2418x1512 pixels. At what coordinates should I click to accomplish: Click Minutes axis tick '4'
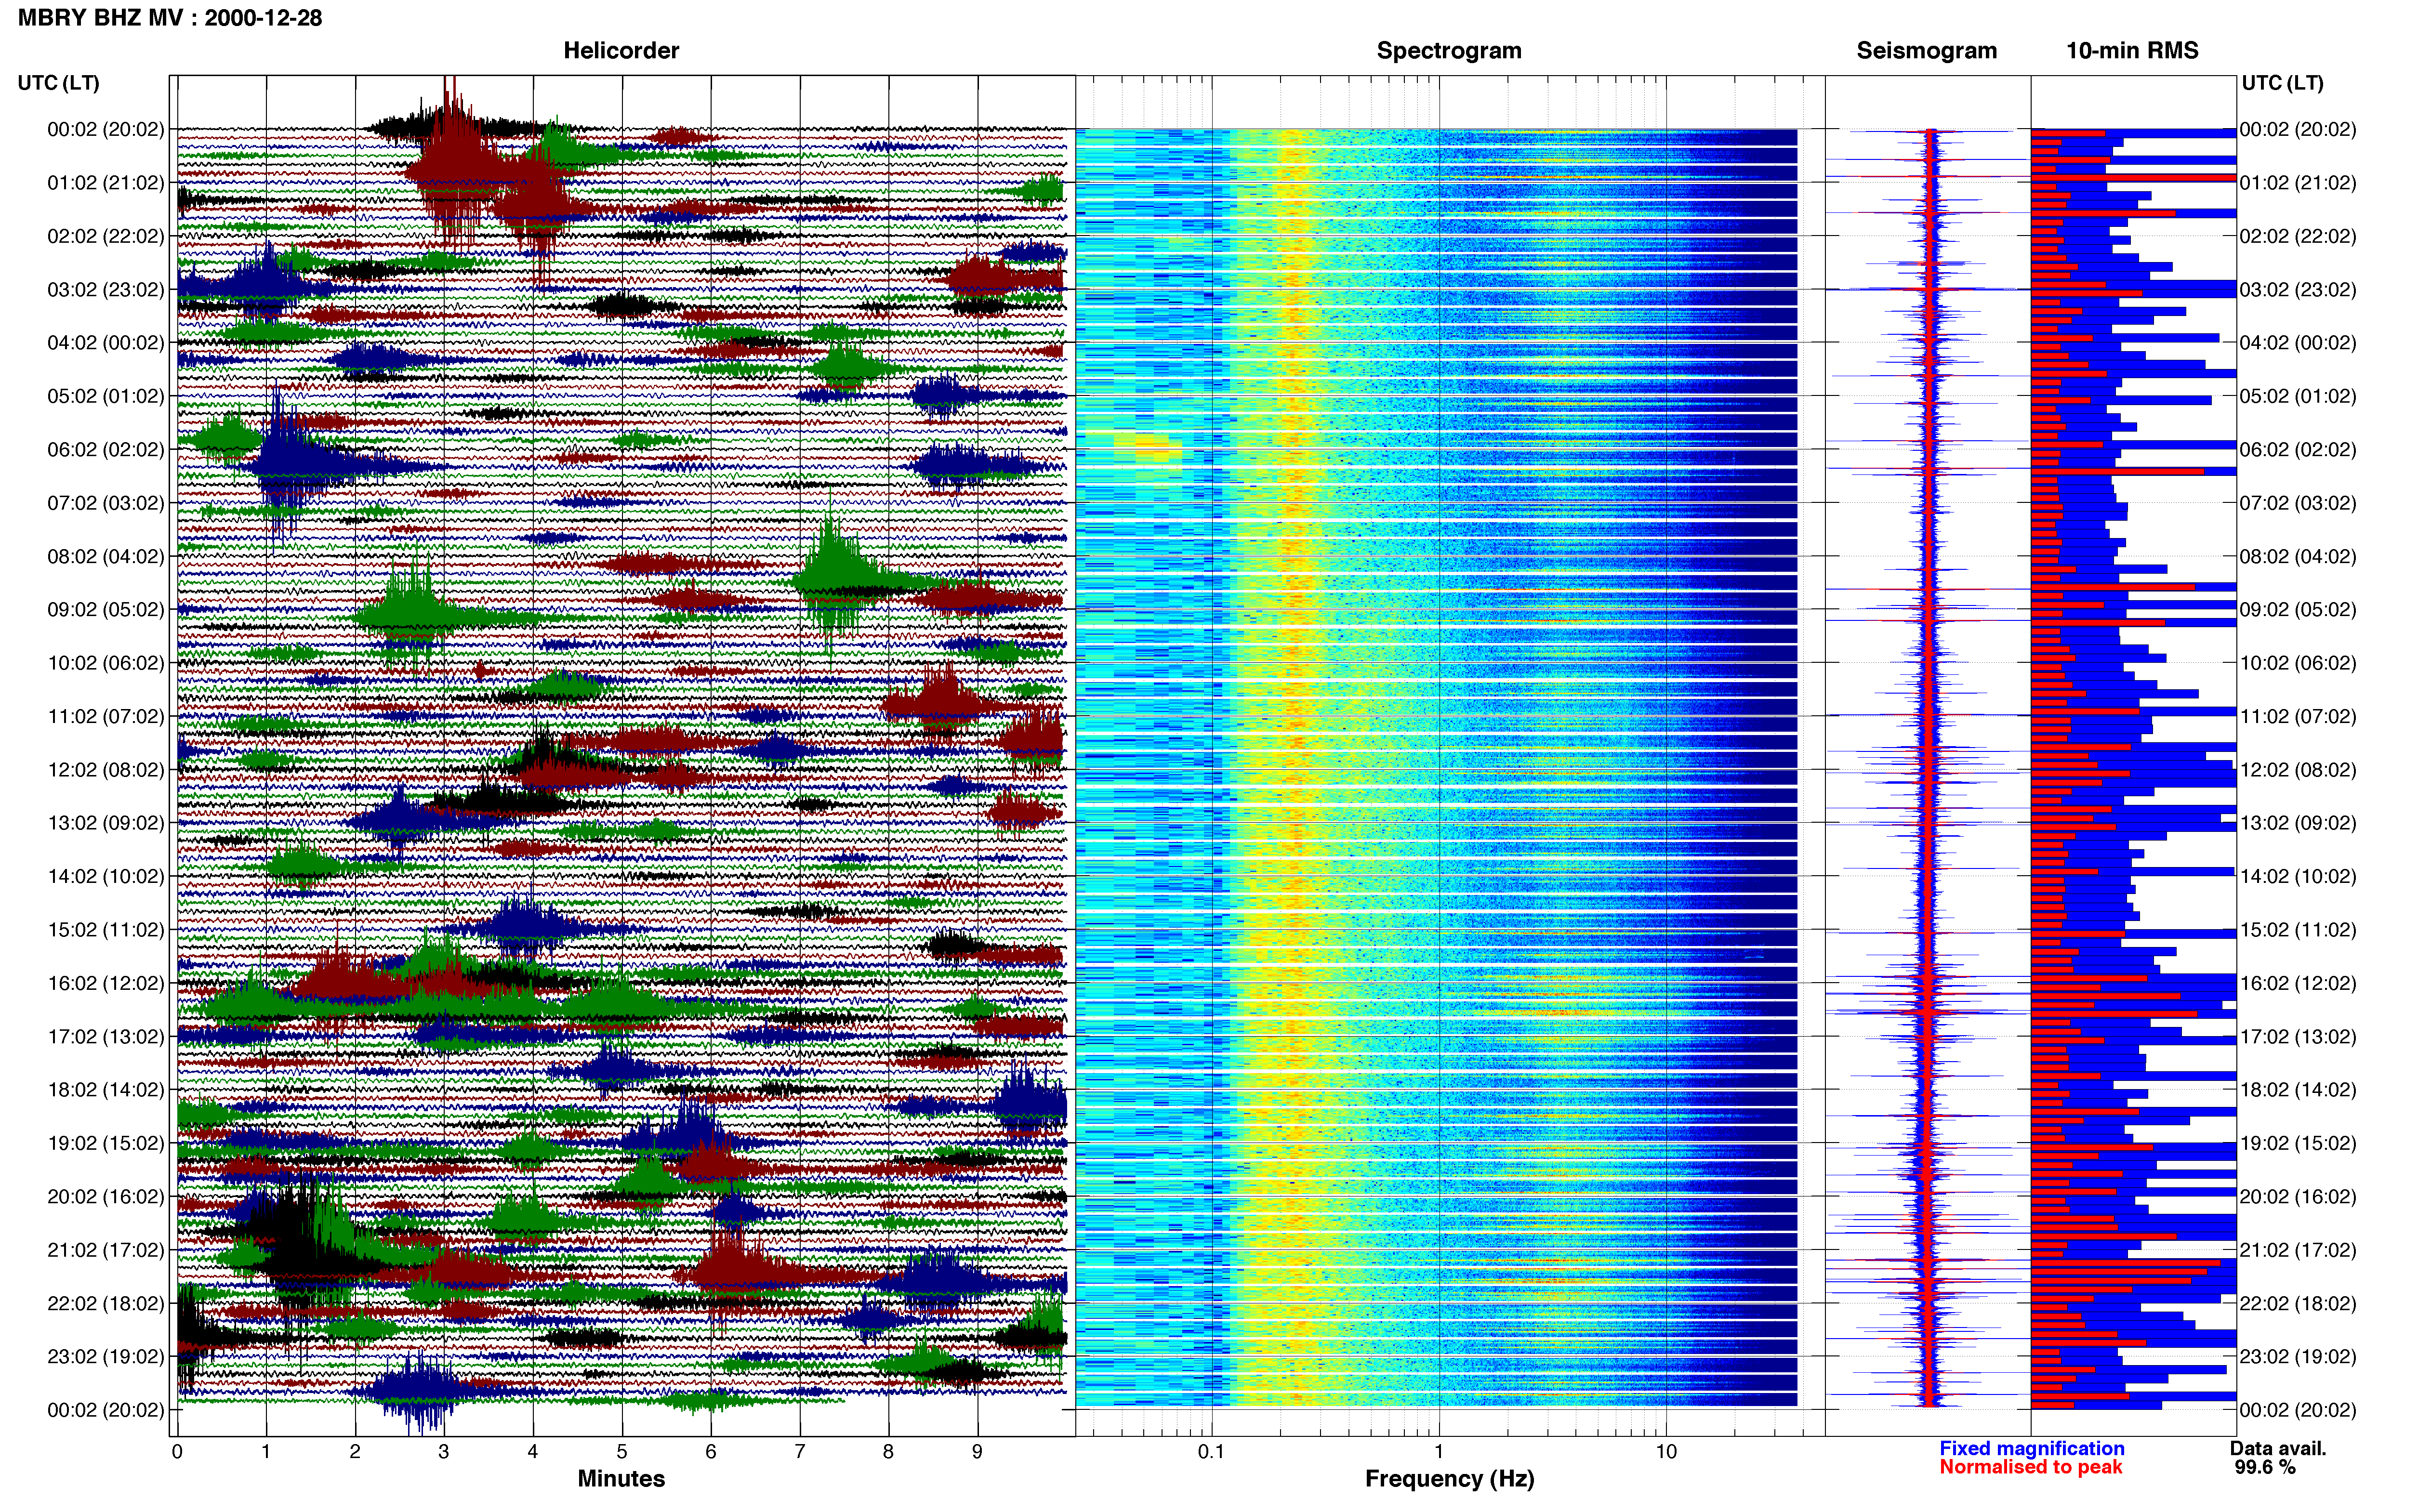point(533,1452)
